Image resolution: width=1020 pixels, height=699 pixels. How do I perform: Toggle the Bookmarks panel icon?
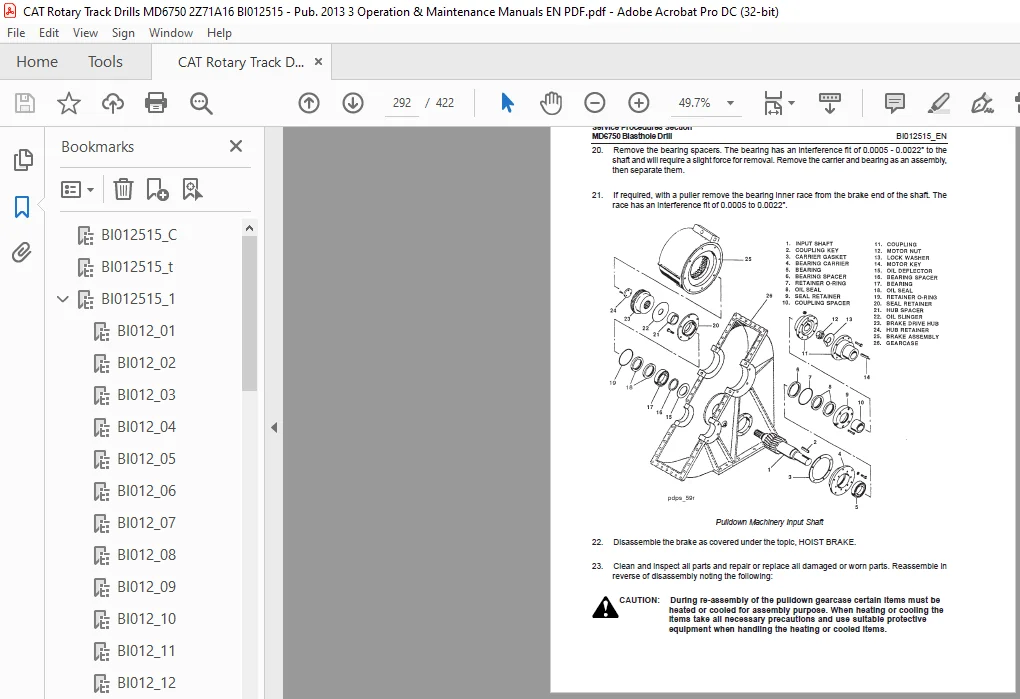click(x=22, y=207)
